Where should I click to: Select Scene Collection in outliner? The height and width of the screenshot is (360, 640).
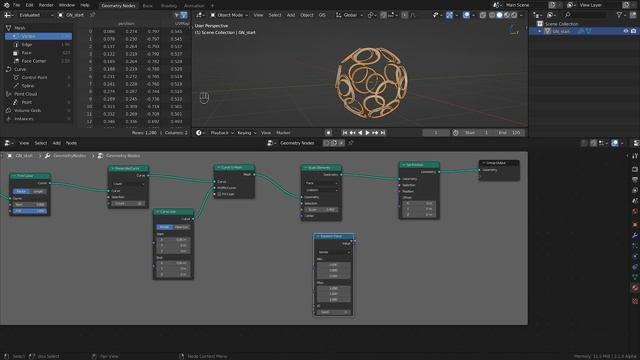(x=561, y=24)
